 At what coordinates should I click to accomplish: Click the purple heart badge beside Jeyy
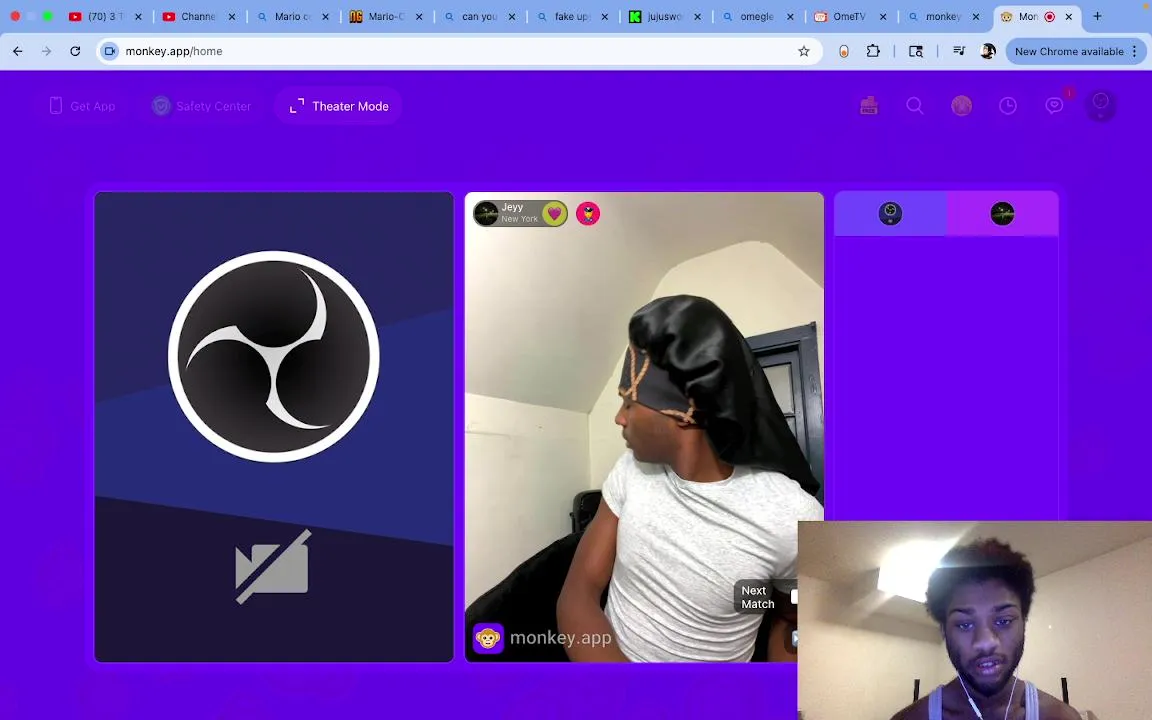pos(555,214)
